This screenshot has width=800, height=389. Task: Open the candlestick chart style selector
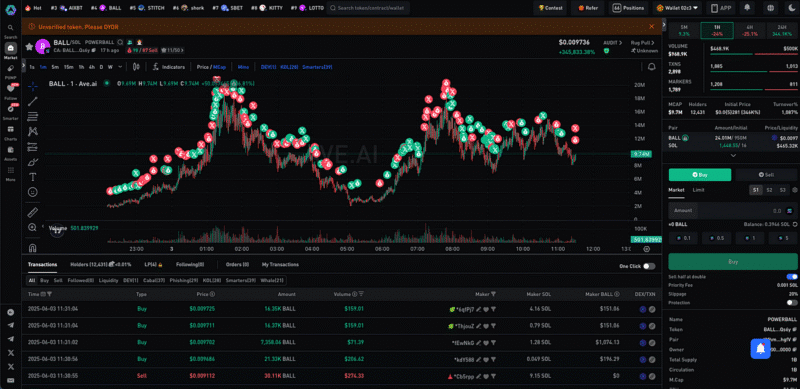click(136, 67)
